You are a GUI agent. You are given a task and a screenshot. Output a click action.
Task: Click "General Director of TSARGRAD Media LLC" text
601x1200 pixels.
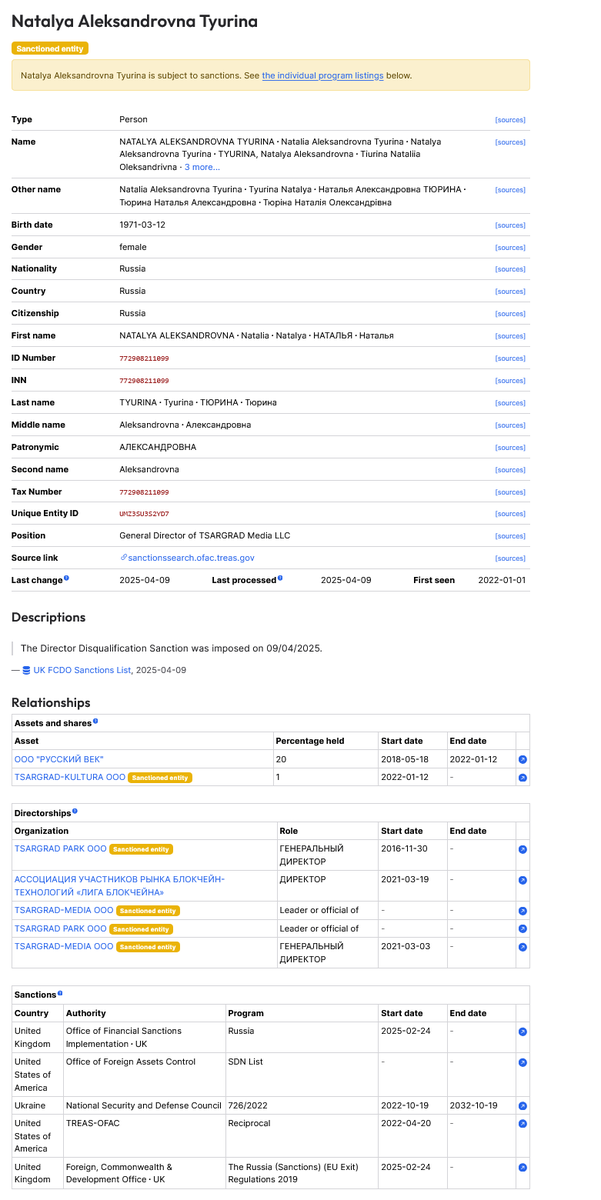click(x=204, y=536)
